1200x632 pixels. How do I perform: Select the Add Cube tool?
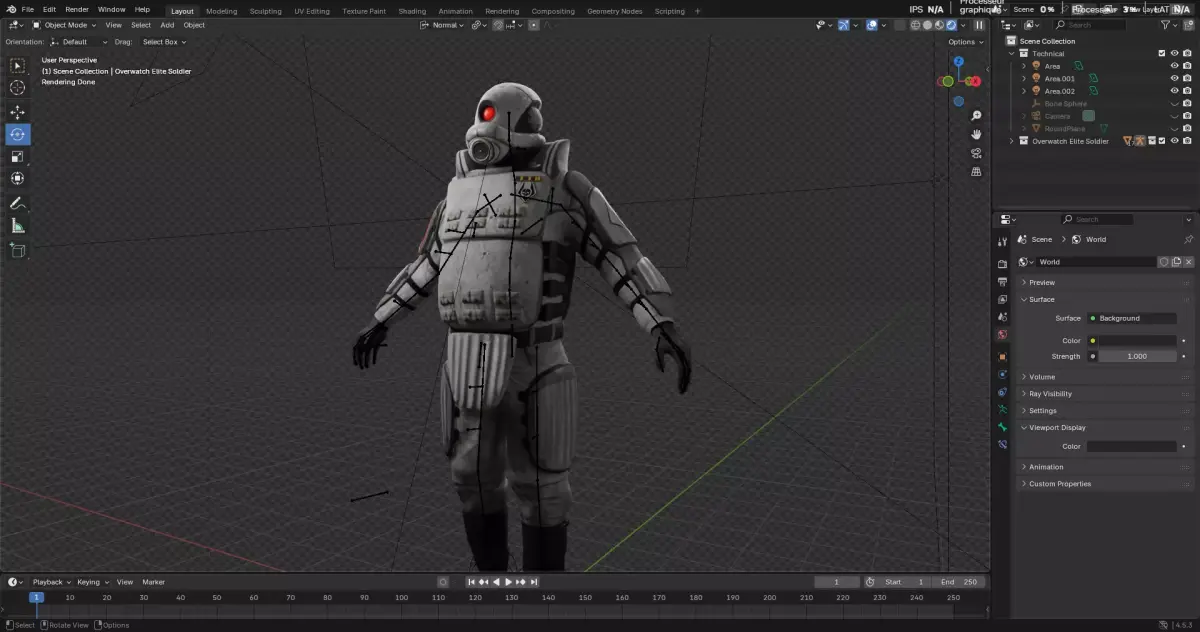[18, 250]
